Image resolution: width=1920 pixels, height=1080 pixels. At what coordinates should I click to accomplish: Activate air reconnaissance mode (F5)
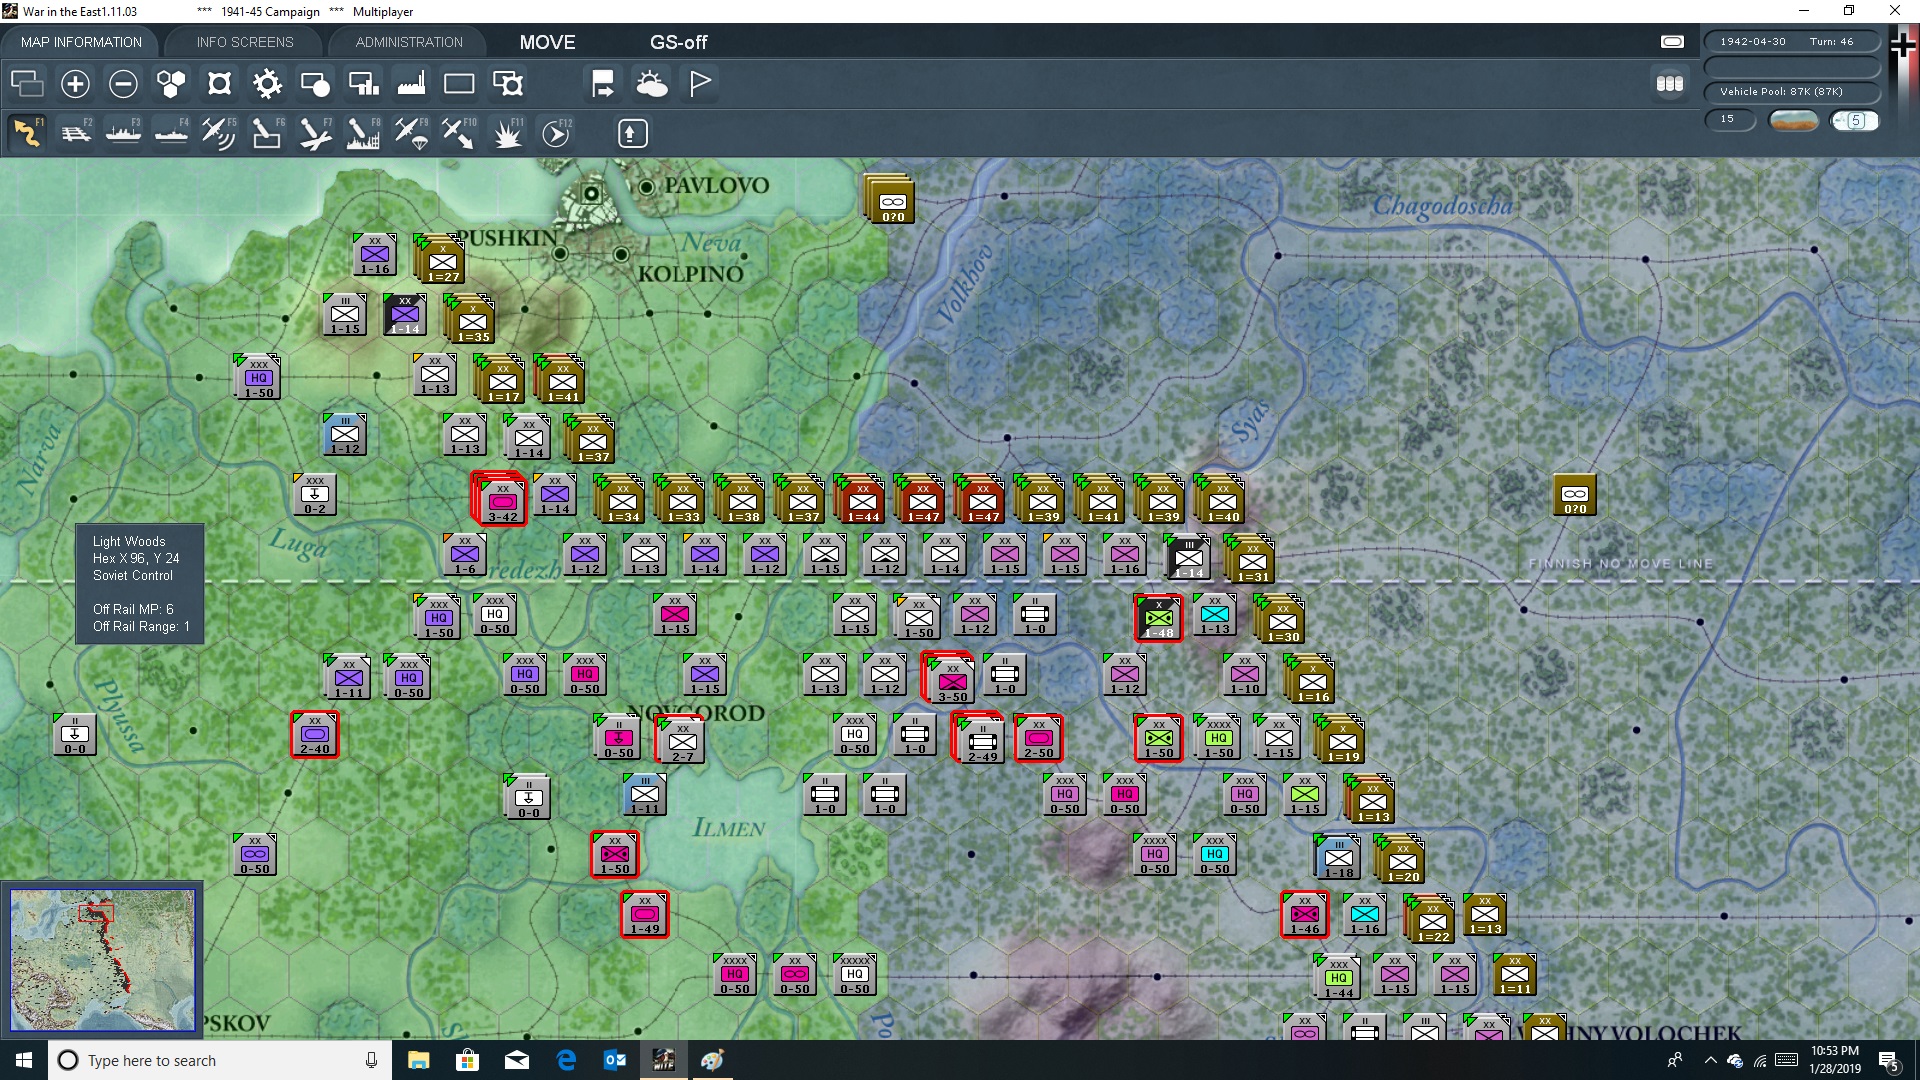(219, 133)
